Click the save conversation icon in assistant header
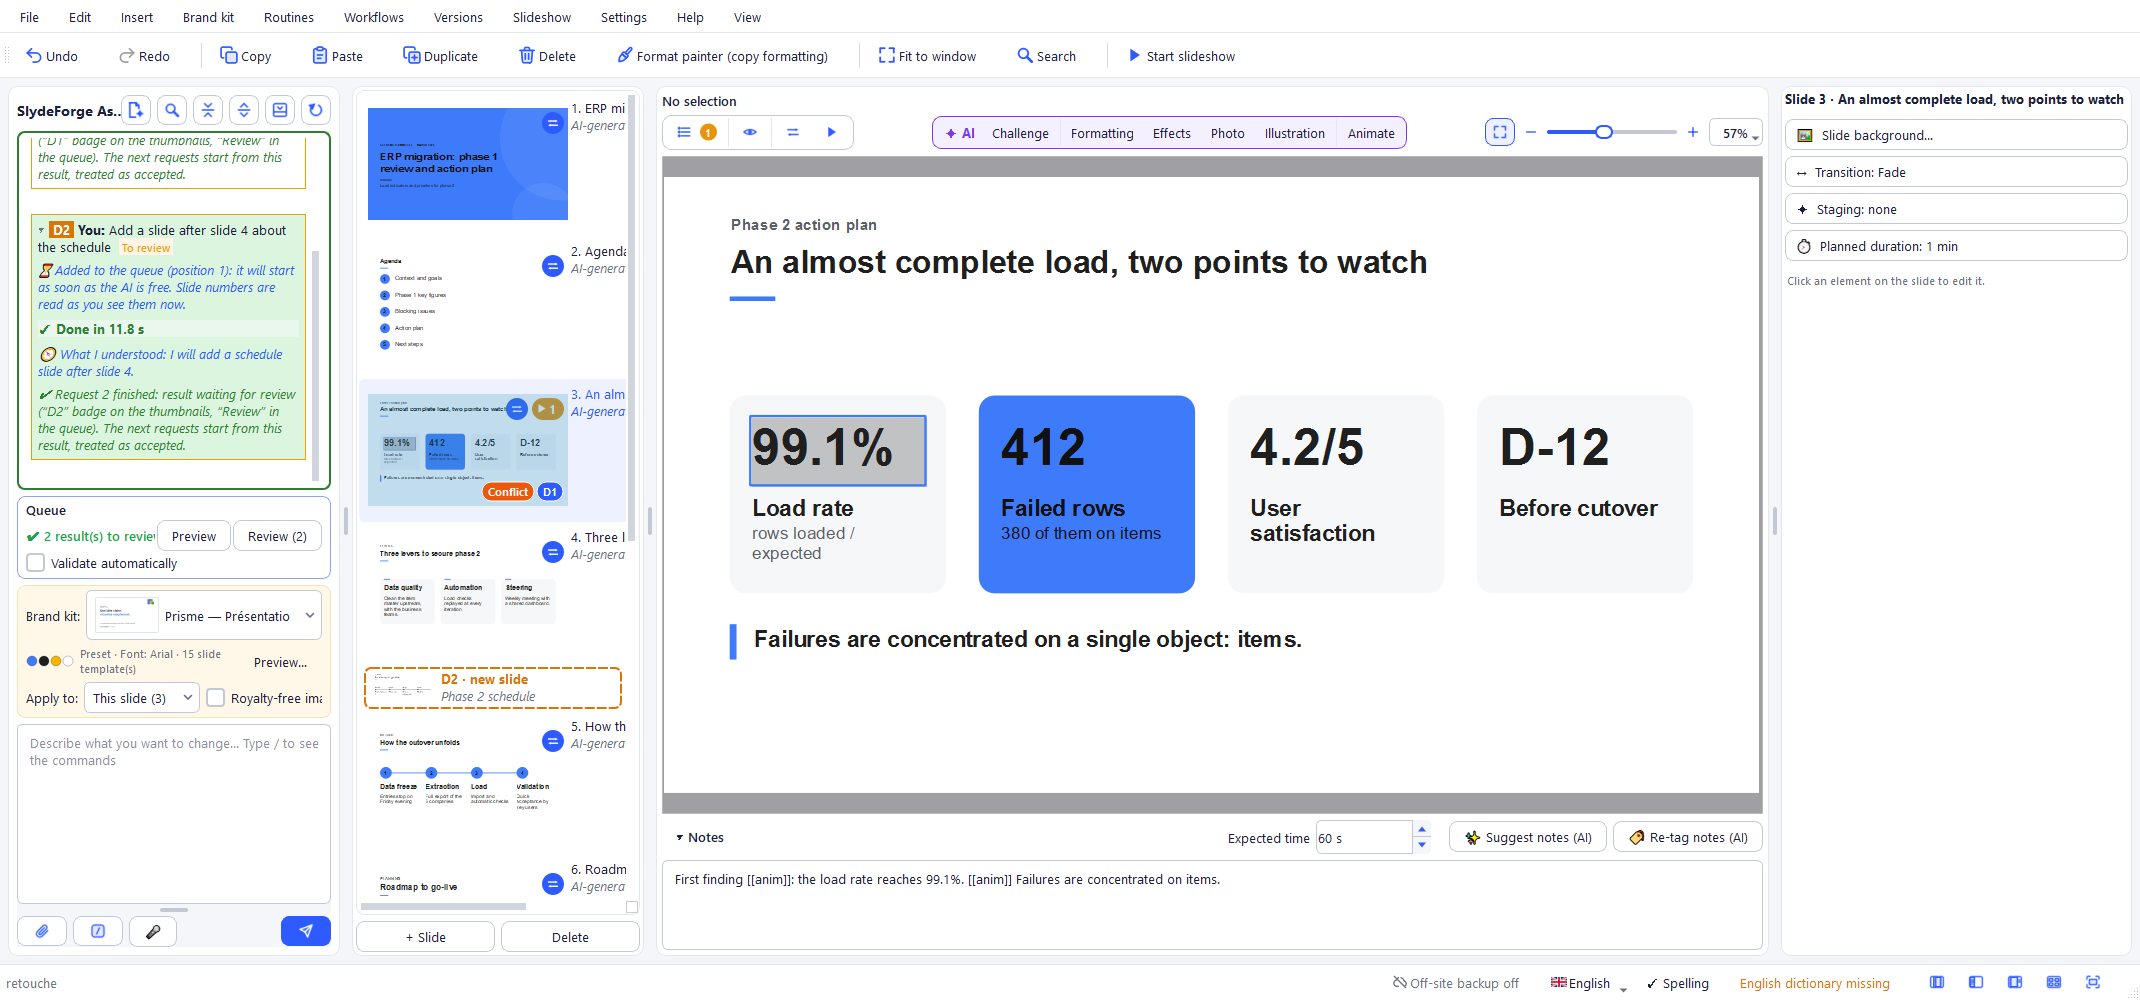The height and width of the screenshot is (1000, 2140). tap(280, 110)
